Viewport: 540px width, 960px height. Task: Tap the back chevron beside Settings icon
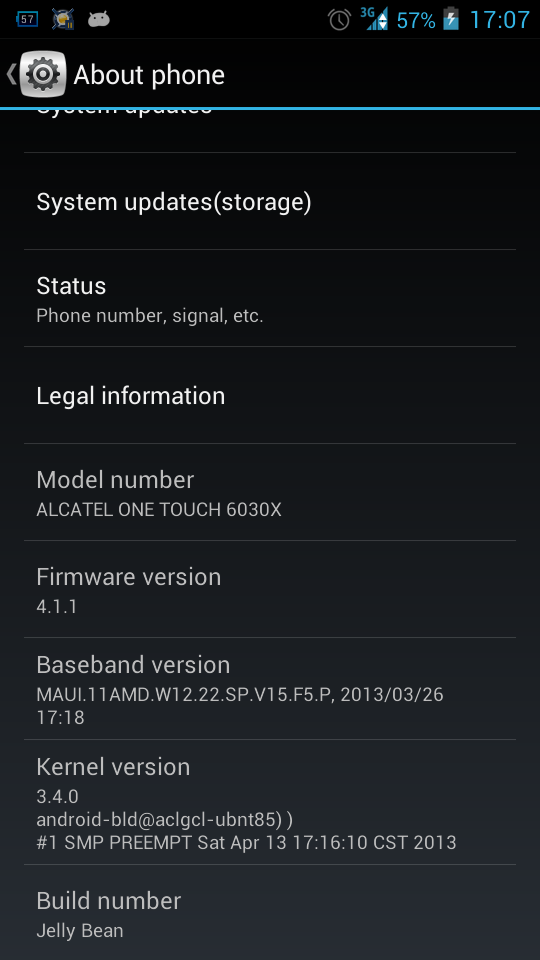11,74
